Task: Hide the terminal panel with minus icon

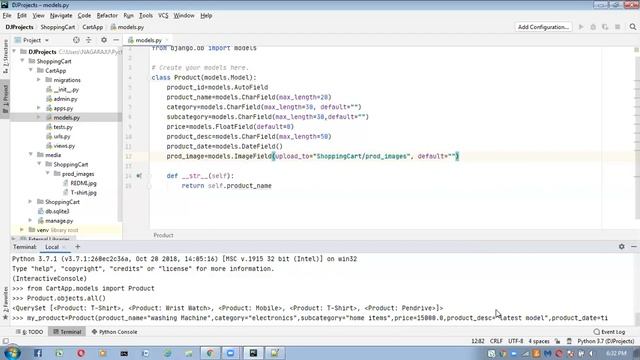Action: (x=633, y=247)
